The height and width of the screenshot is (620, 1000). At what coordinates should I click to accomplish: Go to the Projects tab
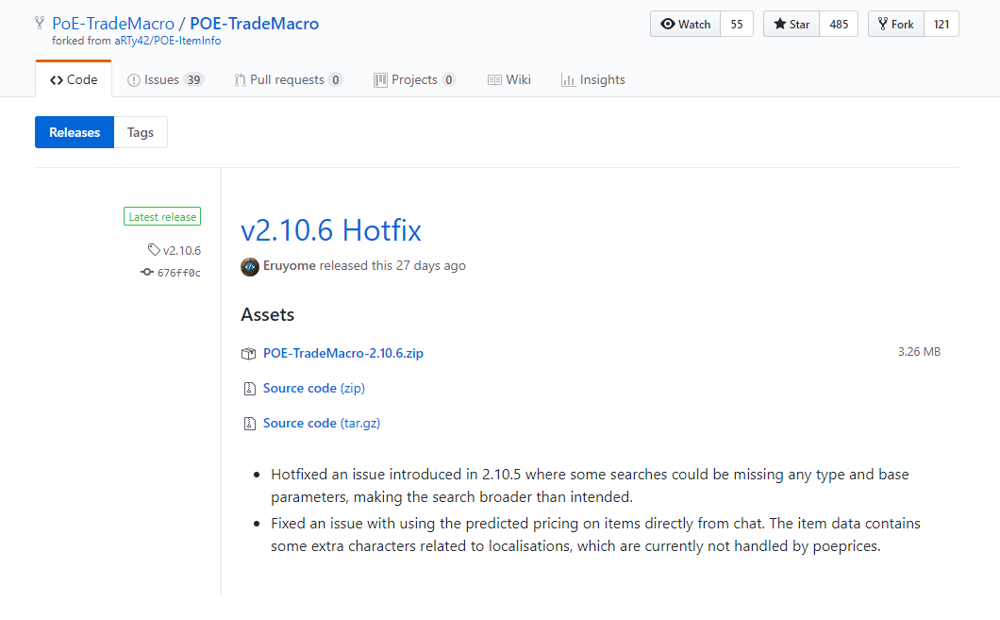point(414,80)
